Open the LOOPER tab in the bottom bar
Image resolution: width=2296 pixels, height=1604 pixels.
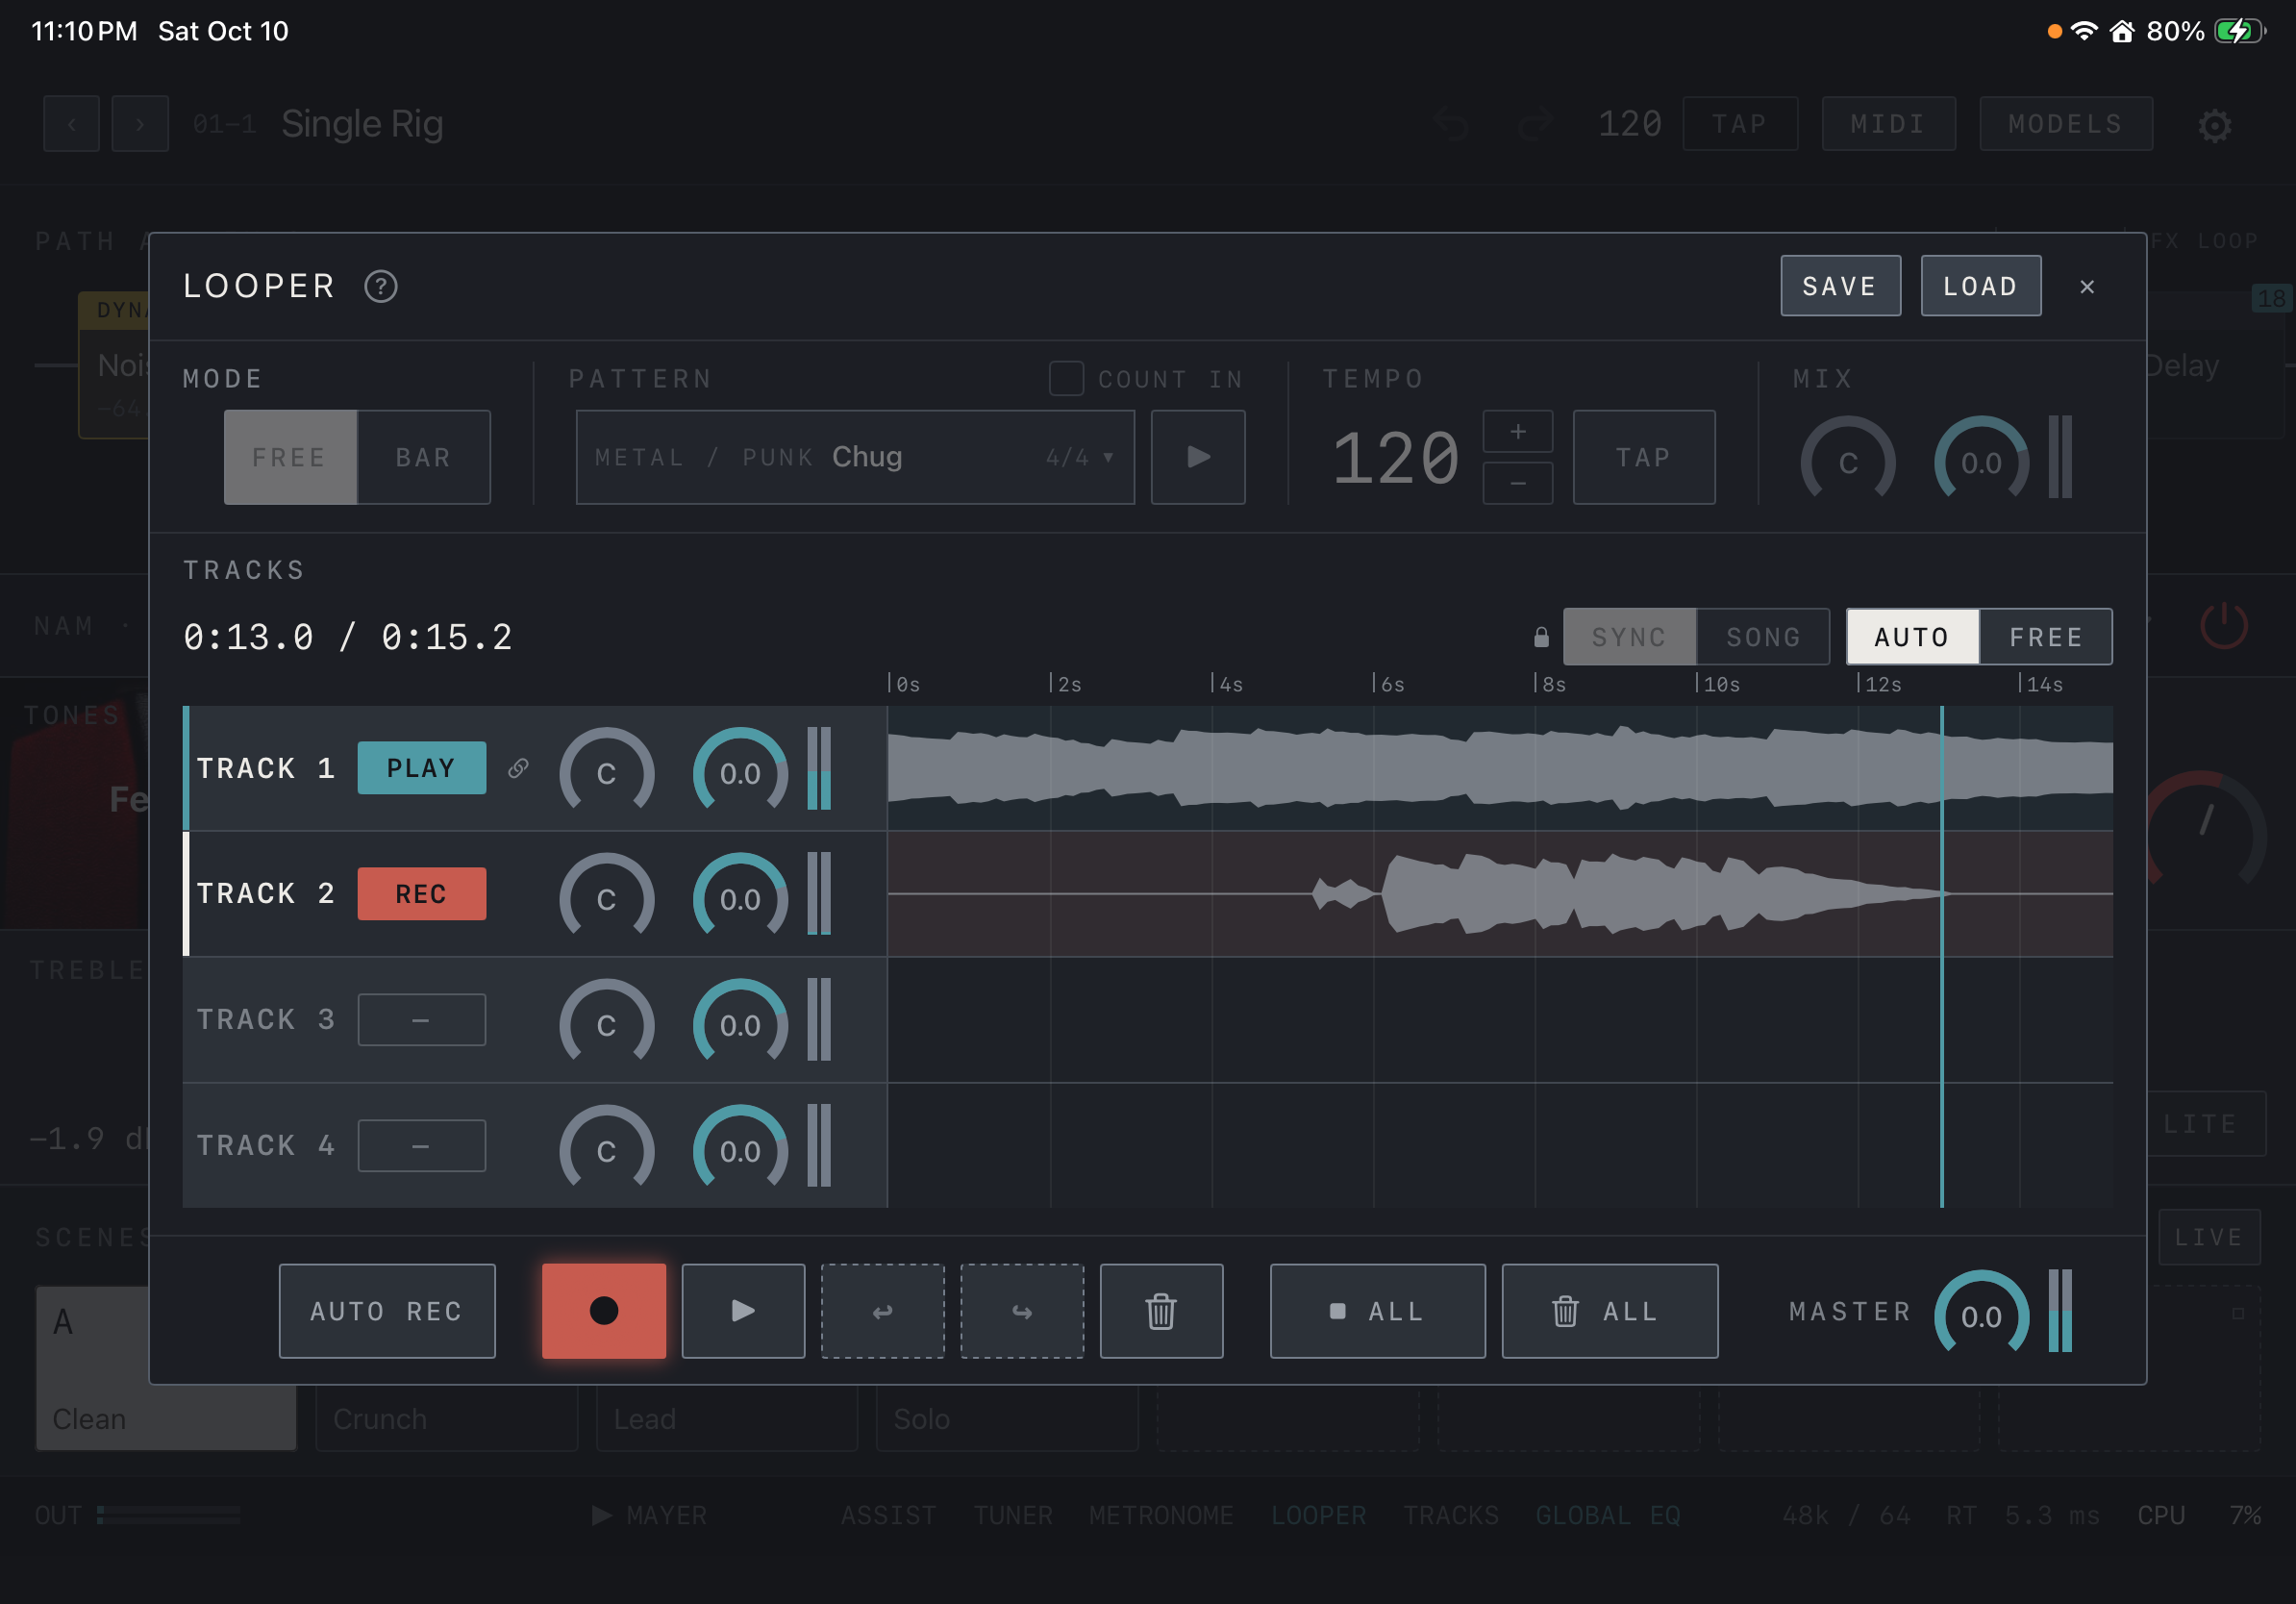point(1318,1516)
